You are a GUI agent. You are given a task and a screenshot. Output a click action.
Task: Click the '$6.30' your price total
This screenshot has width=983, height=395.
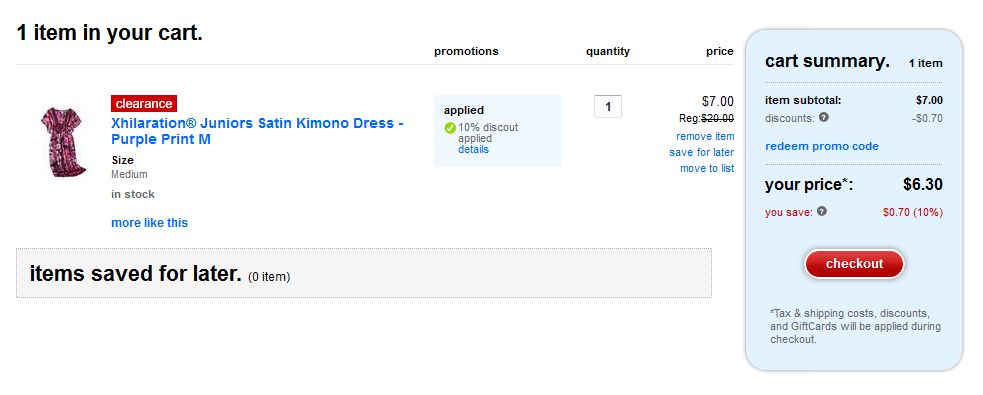pos(923,184)
